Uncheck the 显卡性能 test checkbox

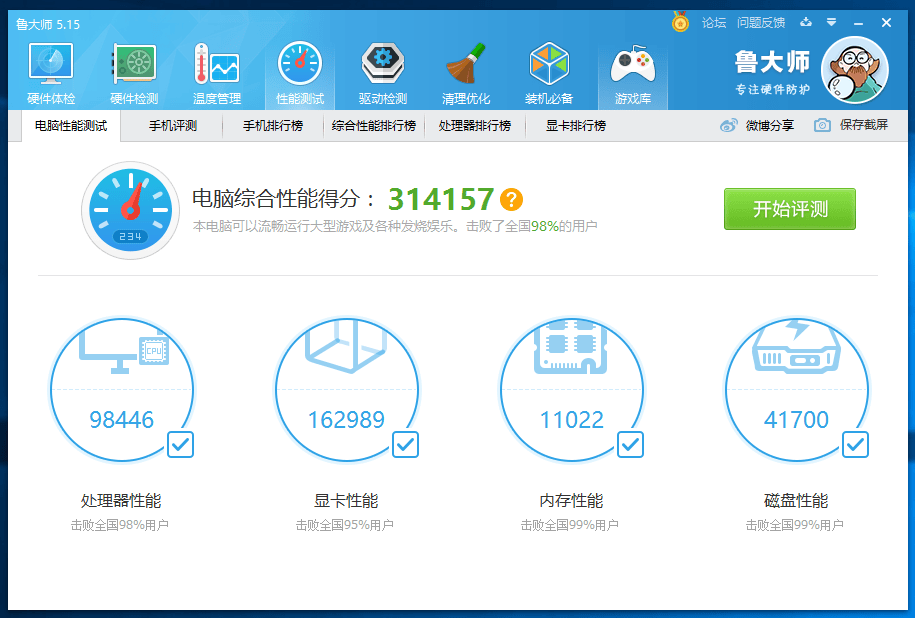click(x=405, y=445)
